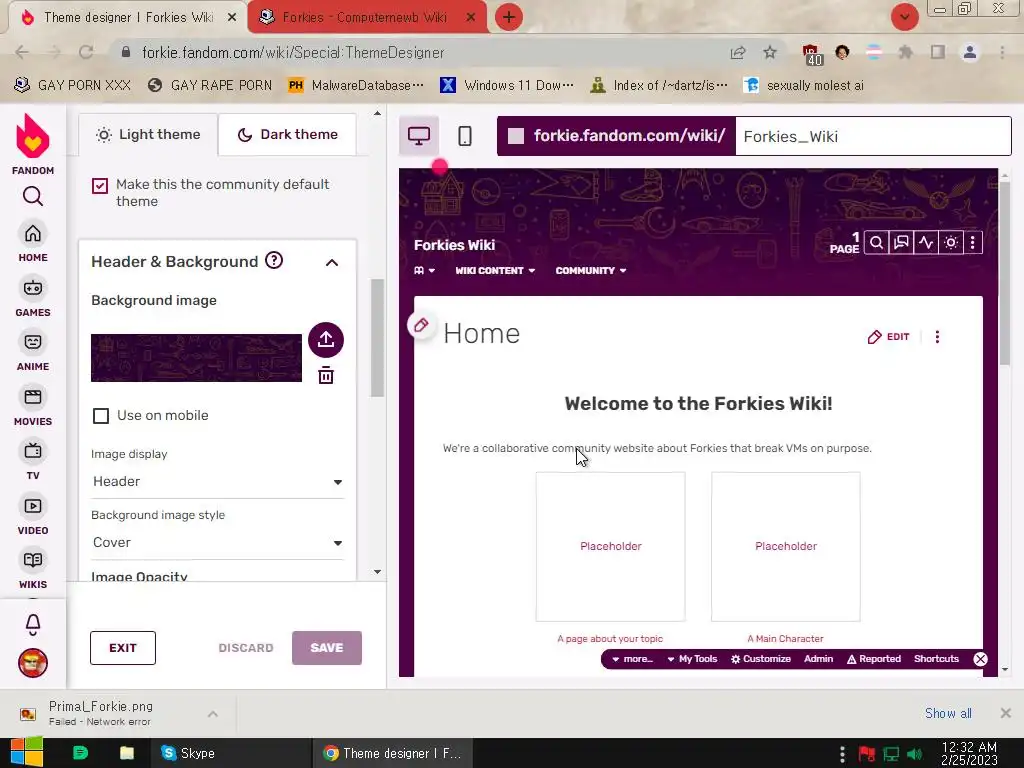The height and width of the screenshot is (768, 1024).
Task: Expand the download item options chevron
Action: tap(213, 714)
